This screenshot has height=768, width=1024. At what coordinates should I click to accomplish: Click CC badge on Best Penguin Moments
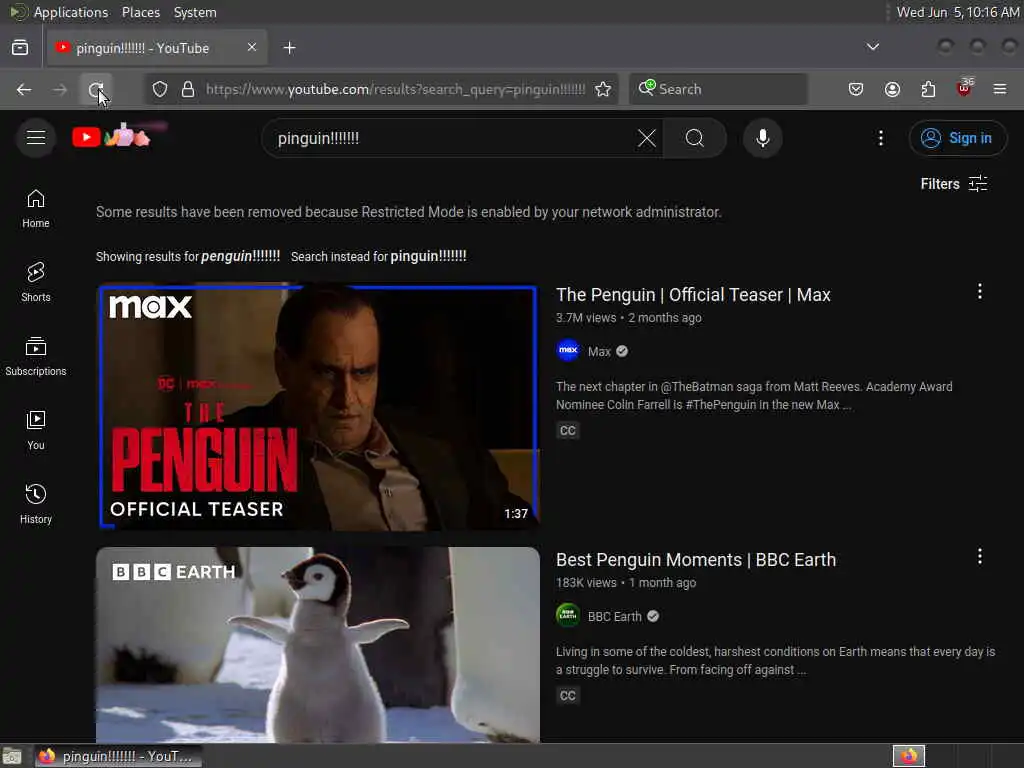(x=568, y=696)
